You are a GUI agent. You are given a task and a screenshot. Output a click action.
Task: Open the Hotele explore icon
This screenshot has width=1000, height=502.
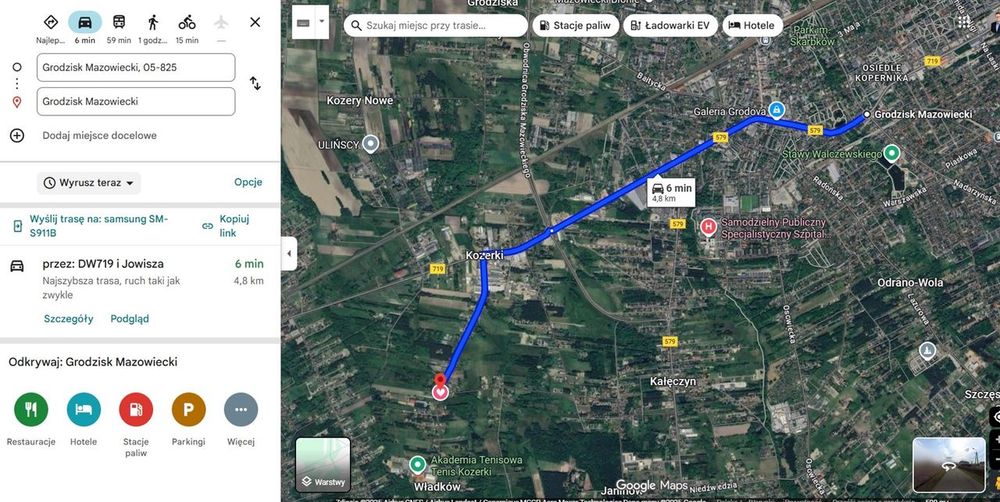click(84, 410)
